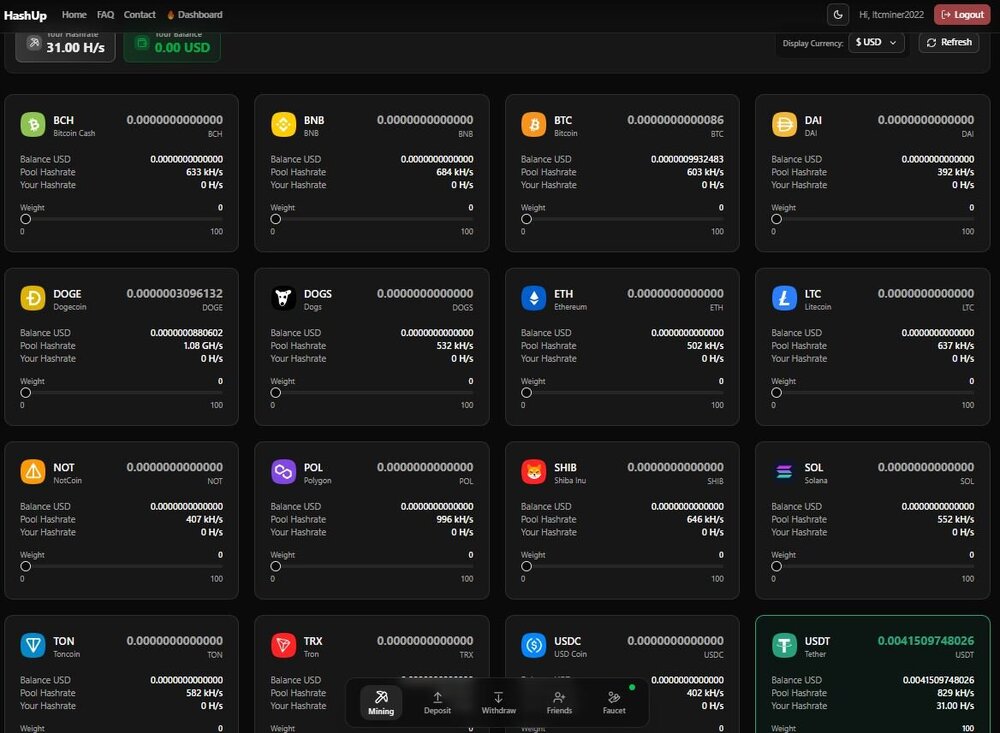The height and width of the screenshot is (733, 1000).
Task: Click the BTC balance 0.0000000000086
Action: [x=675, y=120]
